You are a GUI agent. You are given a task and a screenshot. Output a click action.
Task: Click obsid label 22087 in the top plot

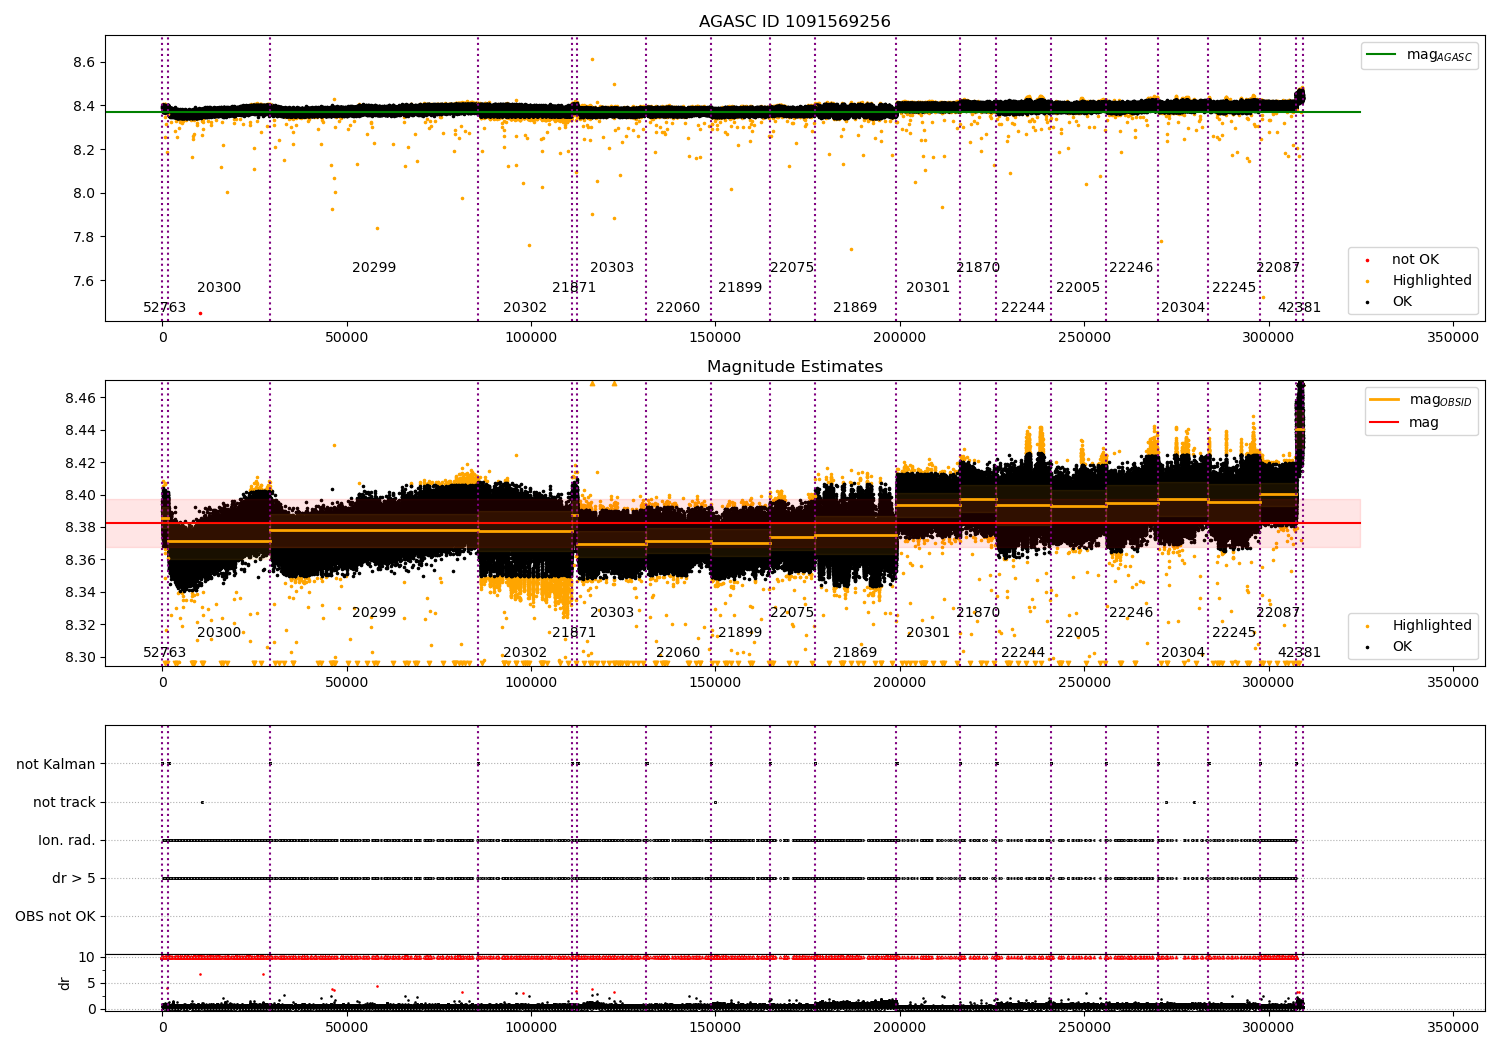click(x=1278, y=268)
